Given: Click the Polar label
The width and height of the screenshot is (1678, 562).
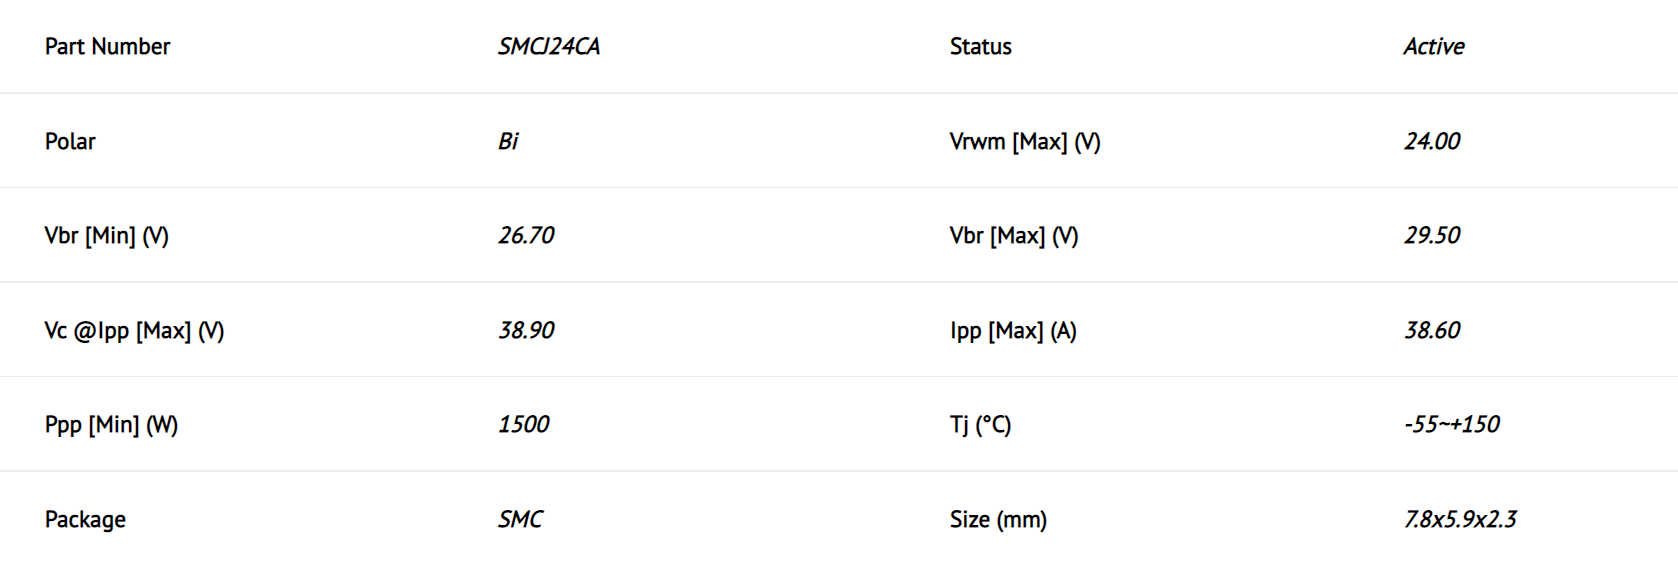Looking at the screenshot, I should (x=70, y=141).
